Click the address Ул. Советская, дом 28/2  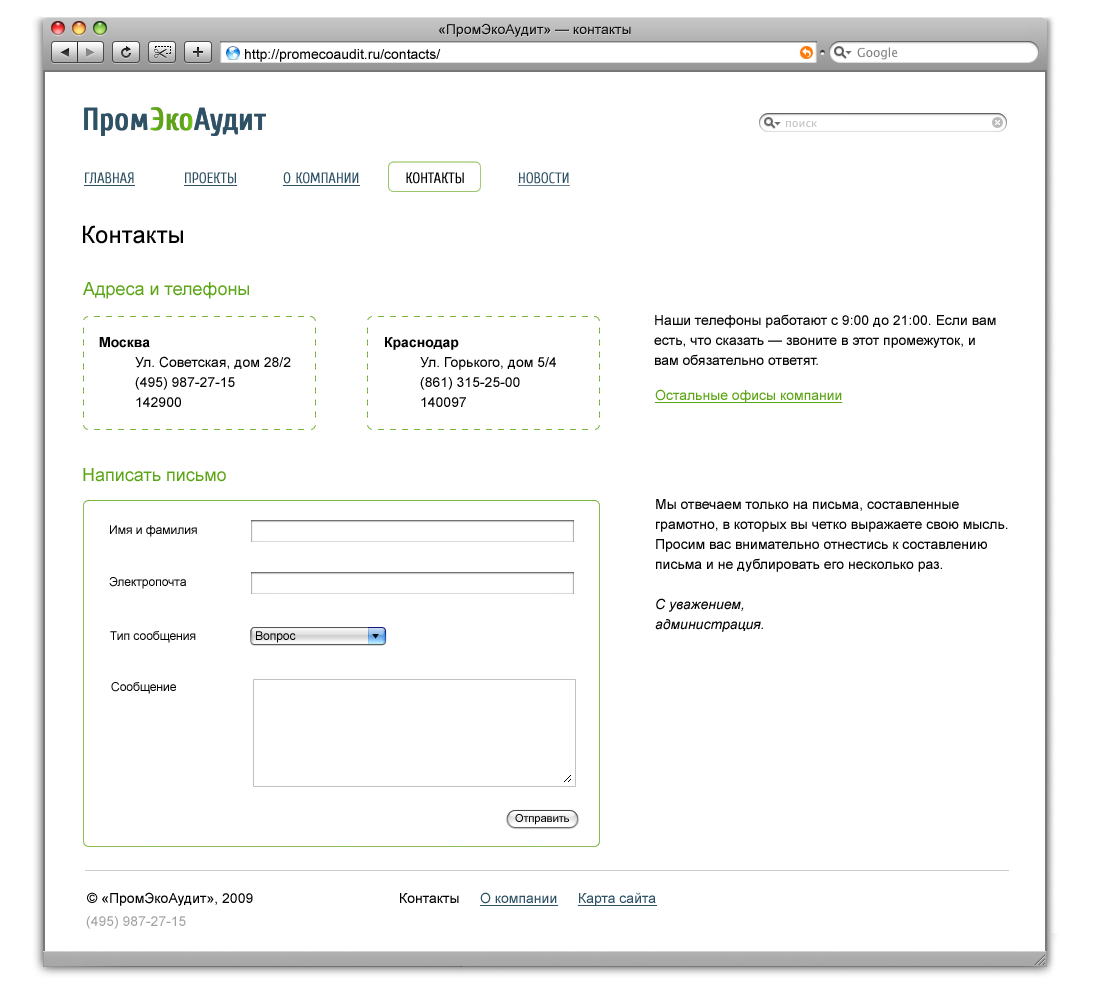coord(213,362)
